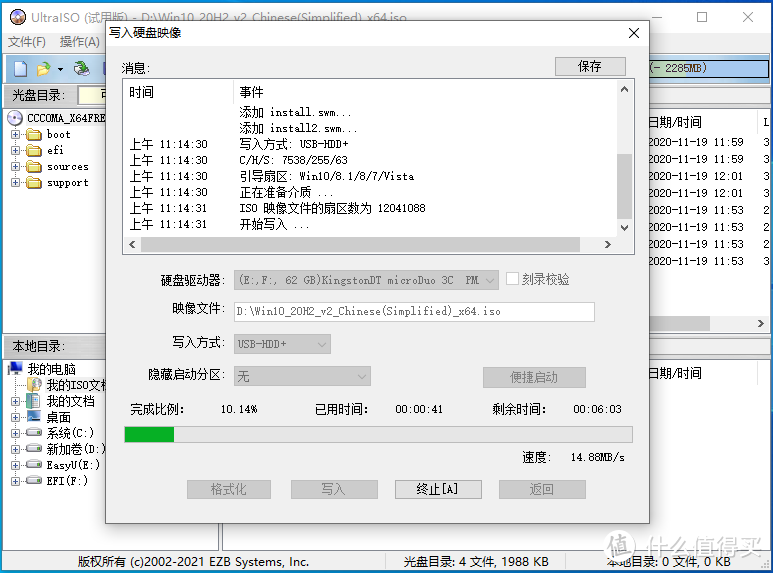
Task: Close the 写入硬盘映像 dialog
Action: [634, 33]
